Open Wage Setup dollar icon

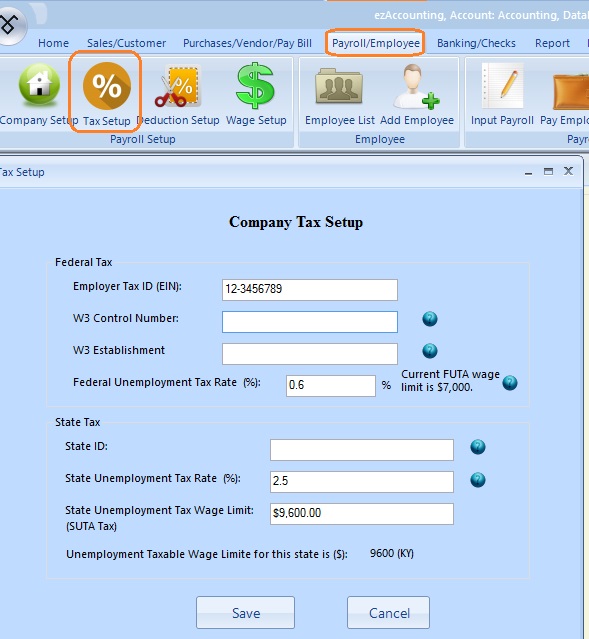click(256, 86)
